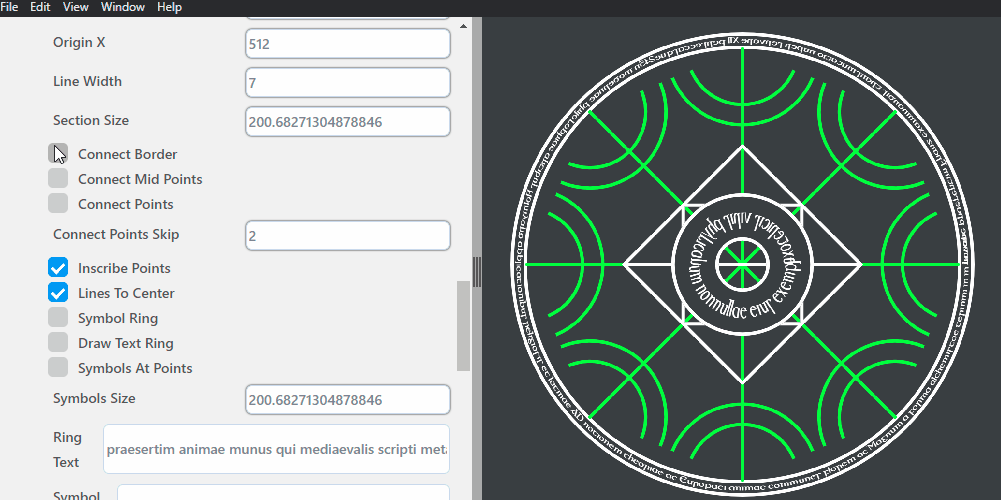The image size is (1001, 500).
Task: Open the Window menu
Action: click(123, 7)
